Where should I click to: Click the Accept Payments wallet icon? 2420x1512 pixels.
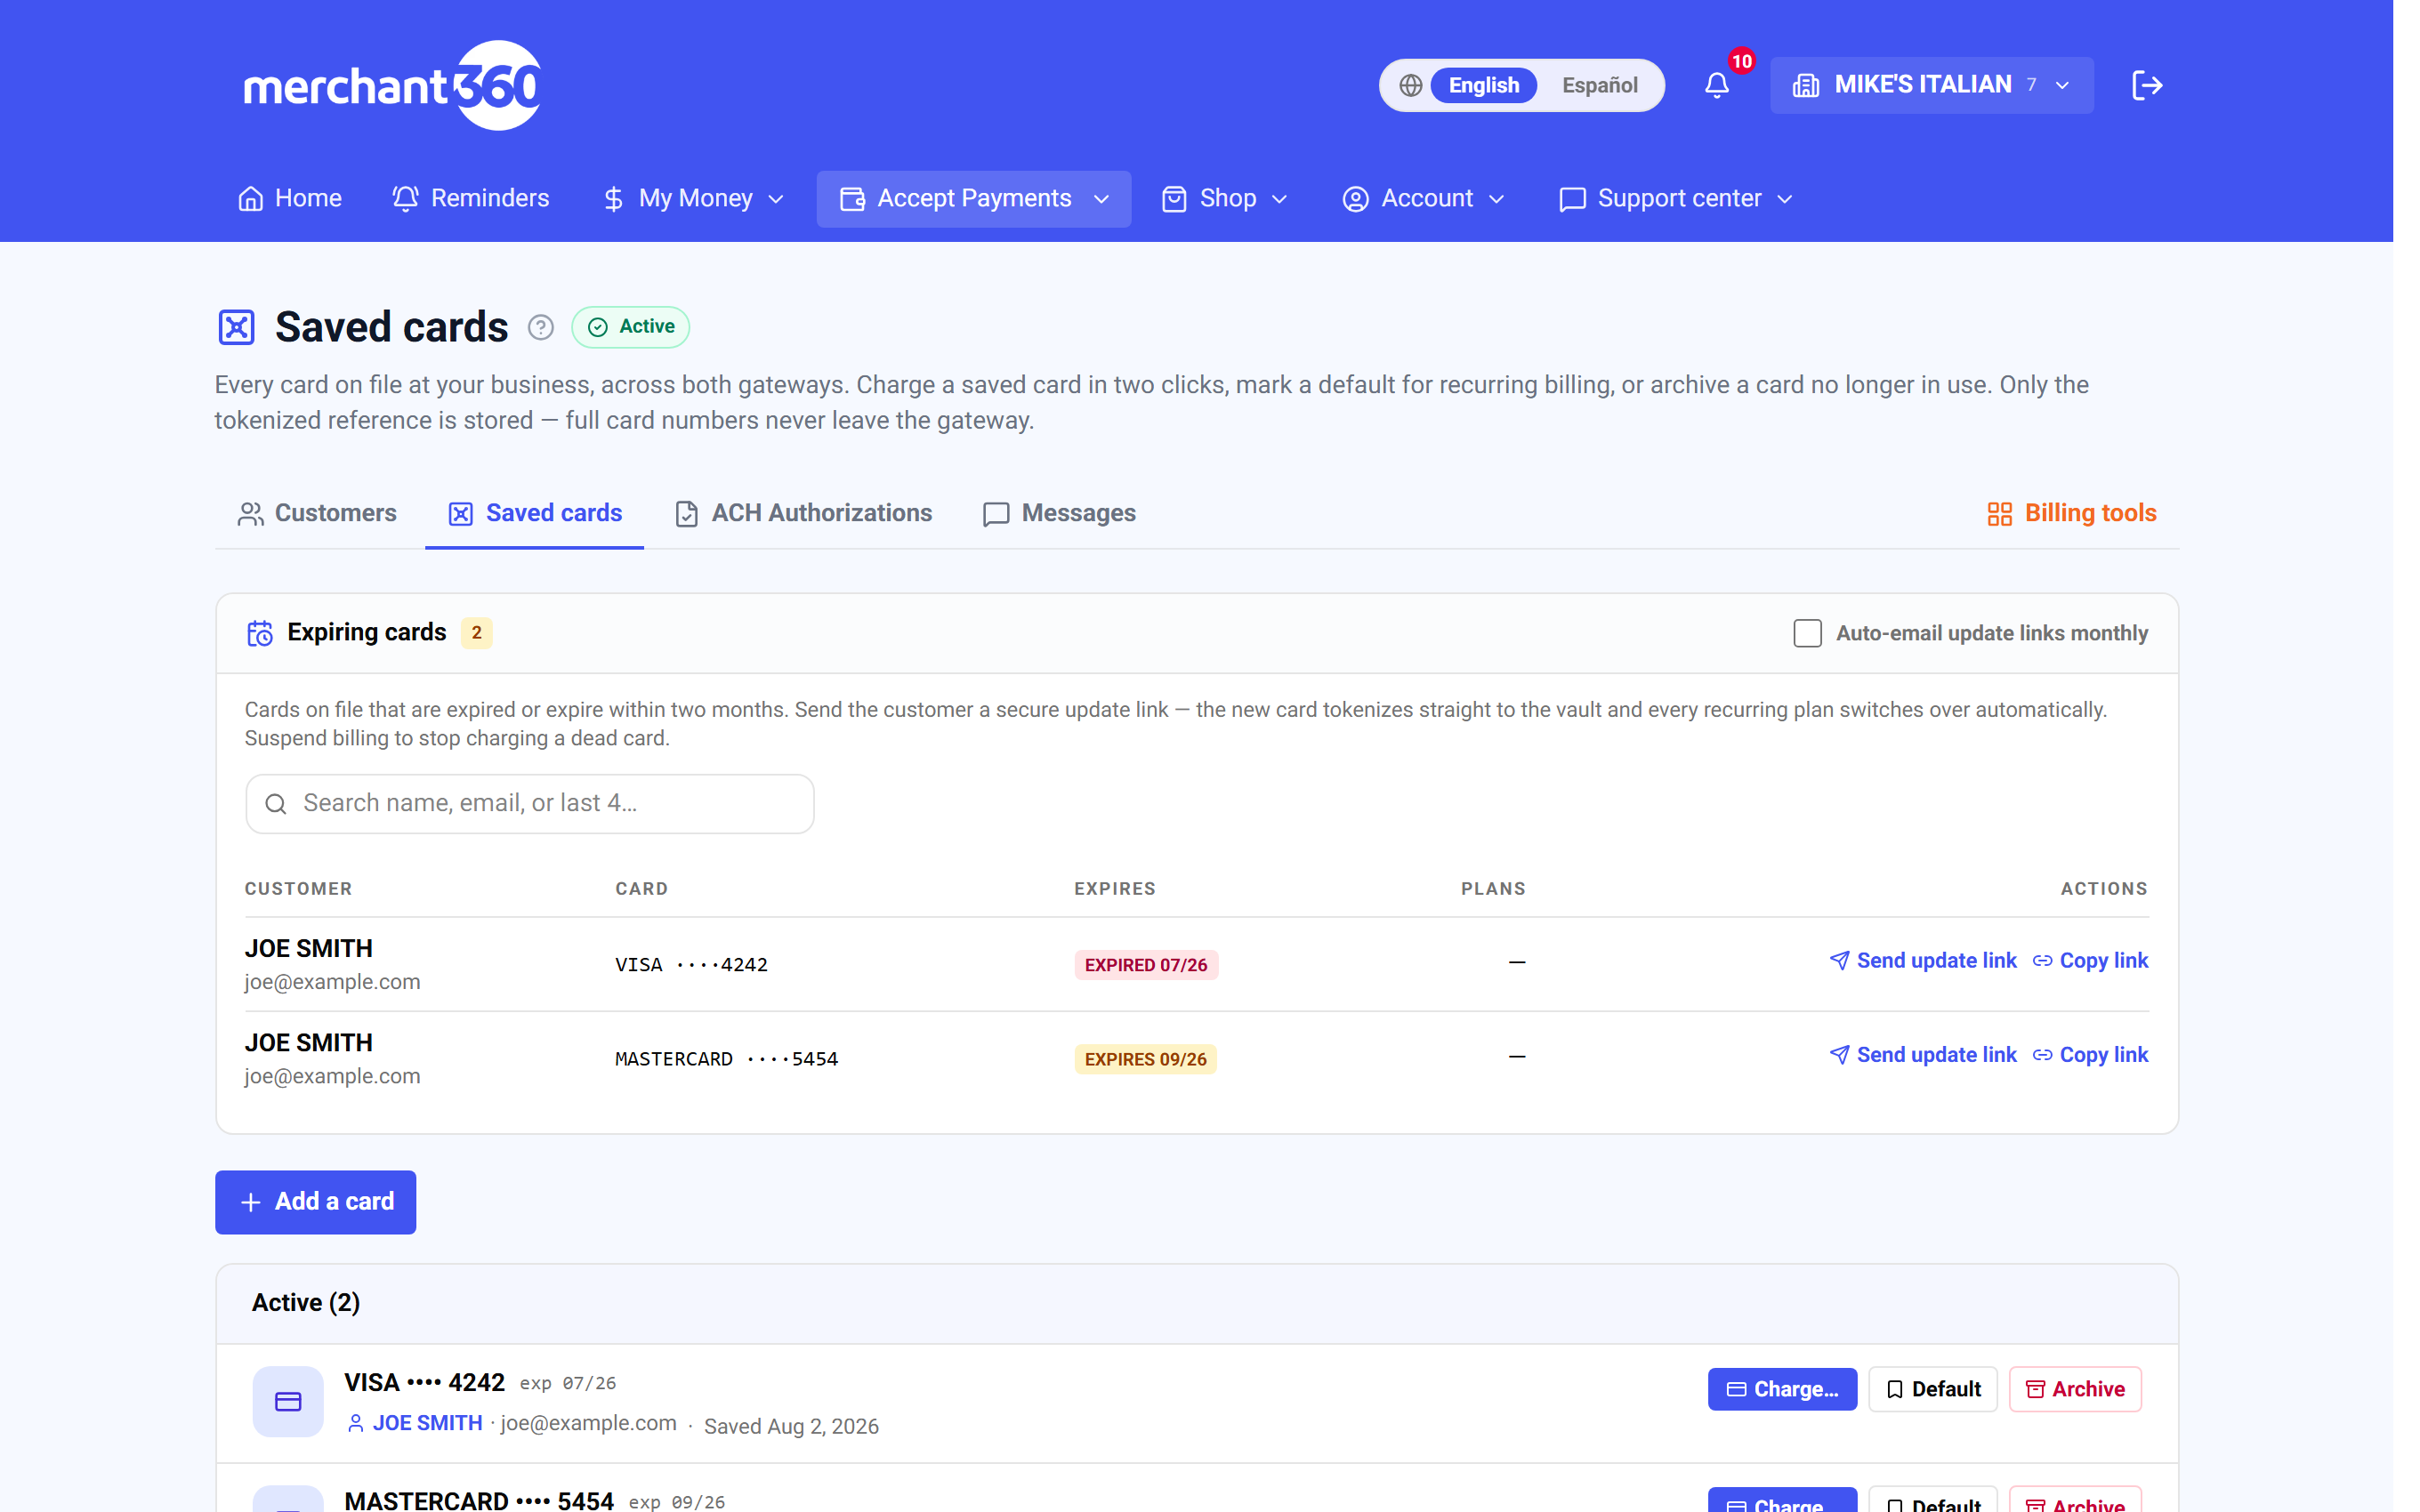(x=851, y=199)
